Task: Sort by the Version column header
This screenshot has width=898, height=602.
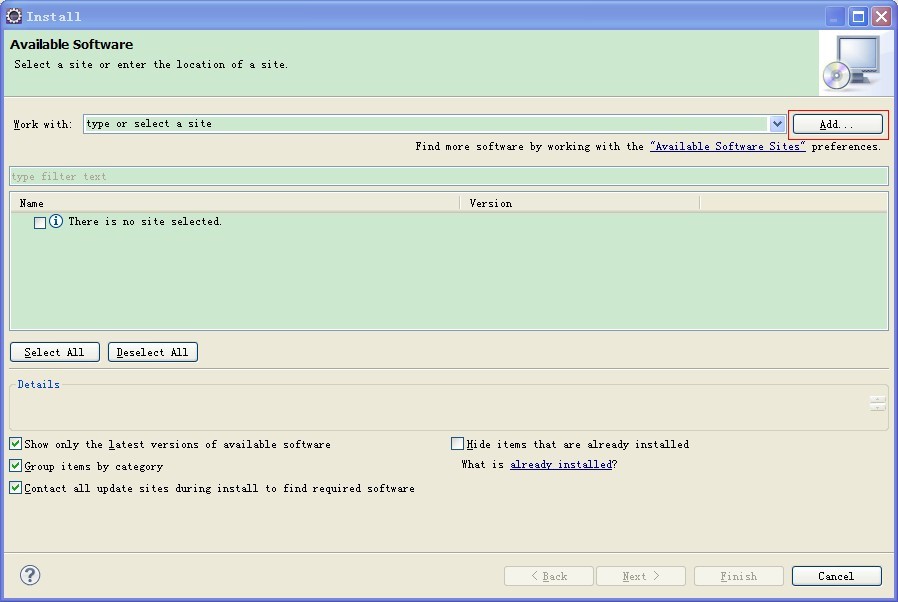Action: (580, 203)
